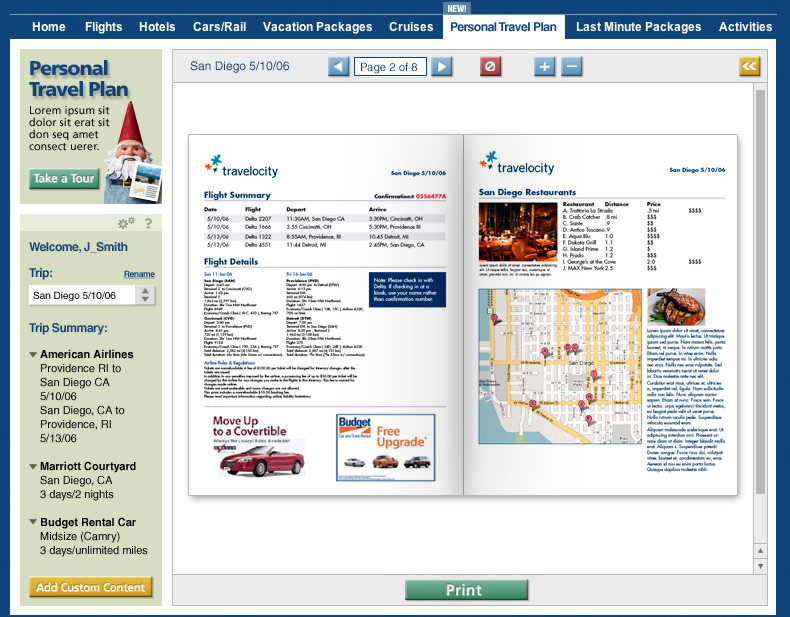Click the scrollbar up arrow
This screenshot has width=790, height=617.
click(760, 551)
